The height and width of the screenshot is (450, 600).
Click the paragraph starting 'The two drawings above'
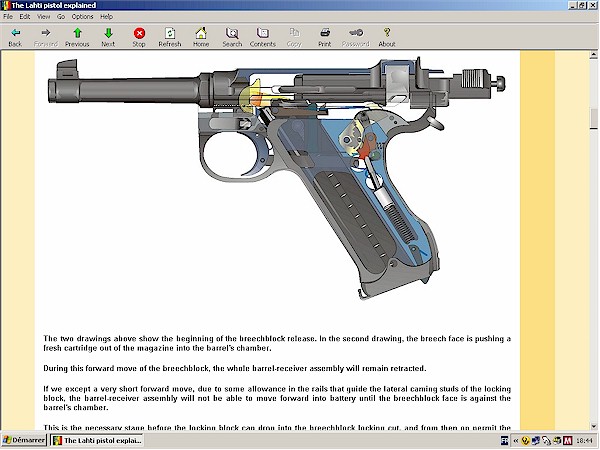277,343
